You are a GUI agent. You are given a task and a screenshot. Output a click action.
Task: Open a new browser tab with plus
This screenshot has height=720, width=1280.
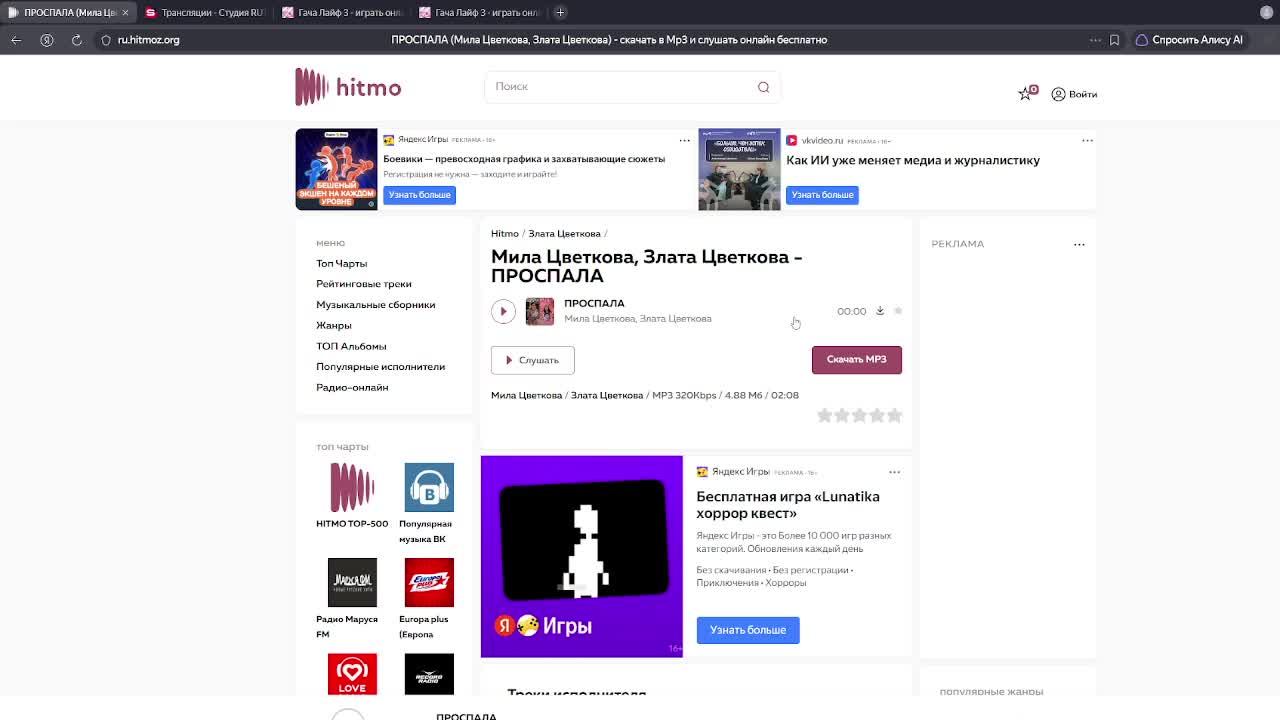click(x=560, y=12)
